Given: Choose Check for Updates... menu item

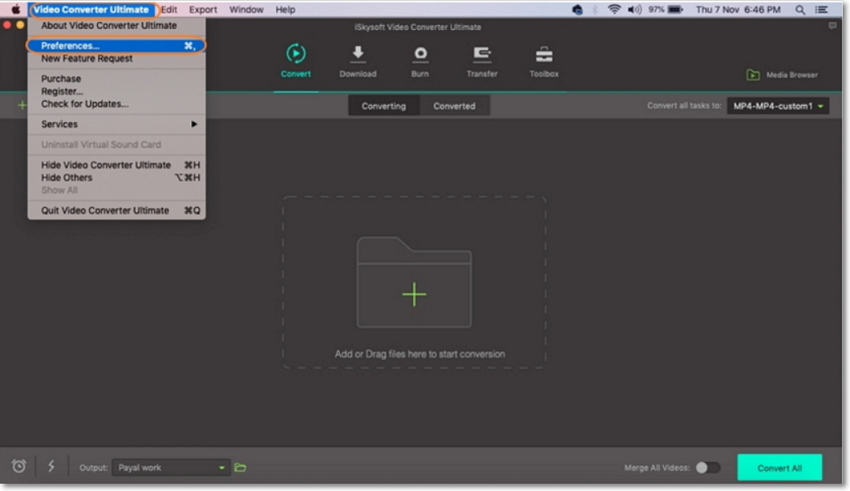Looking at the screenshot, I should coord(84,103).
